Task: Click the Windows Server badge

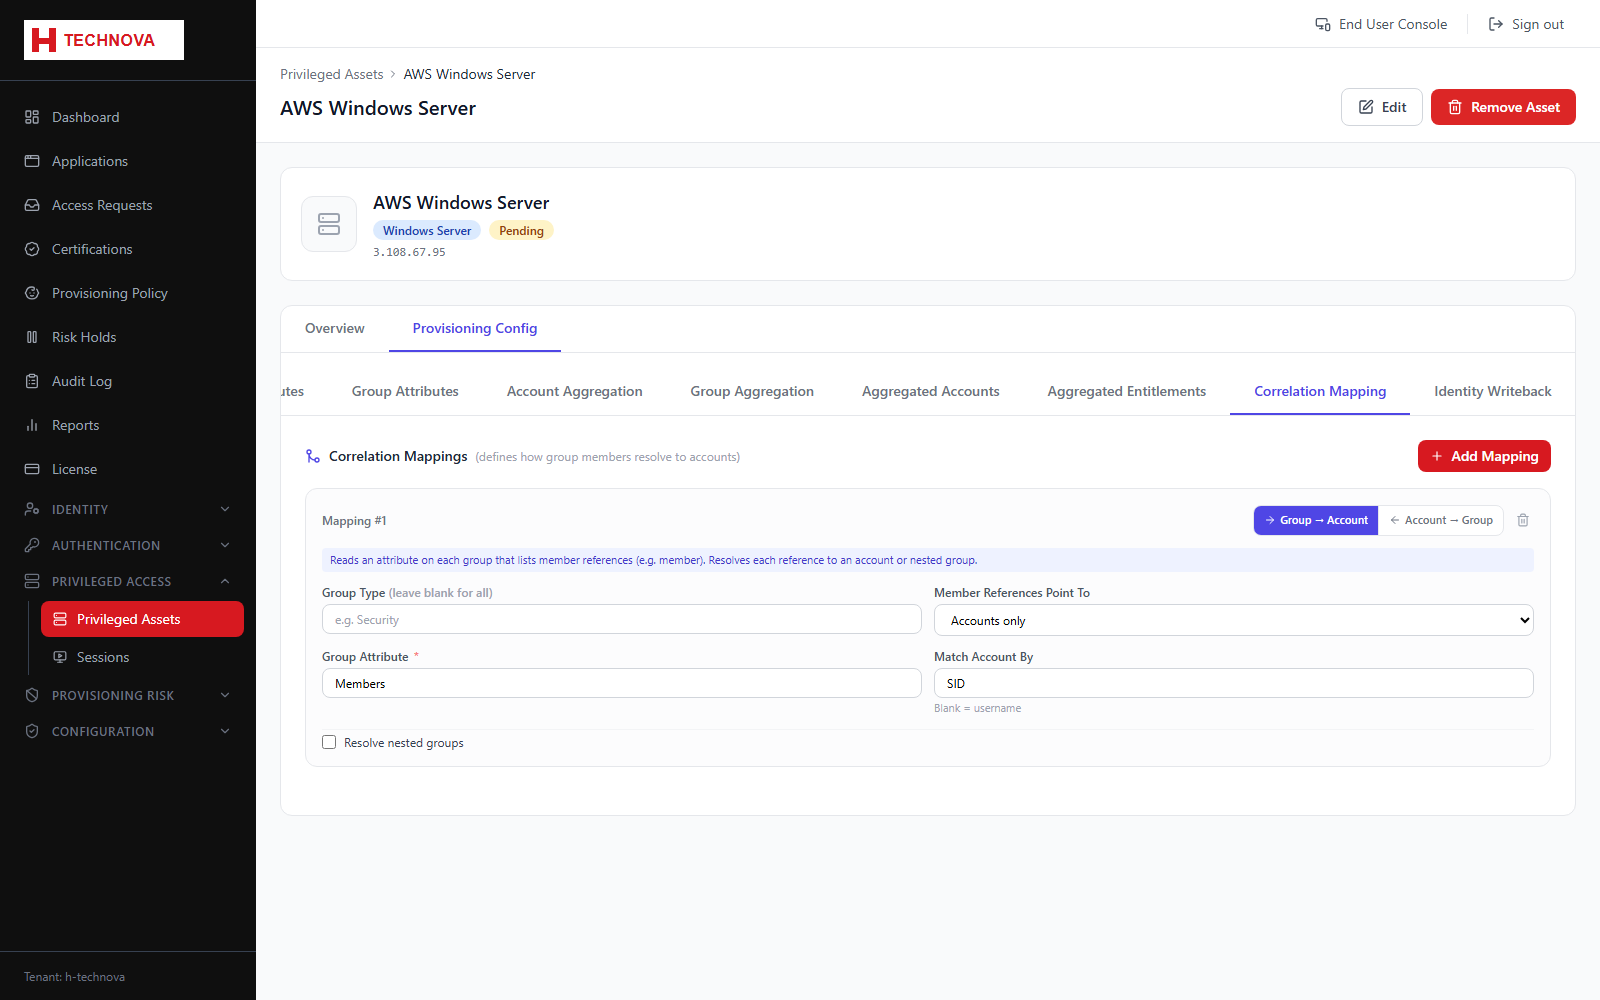Action: 427,230
